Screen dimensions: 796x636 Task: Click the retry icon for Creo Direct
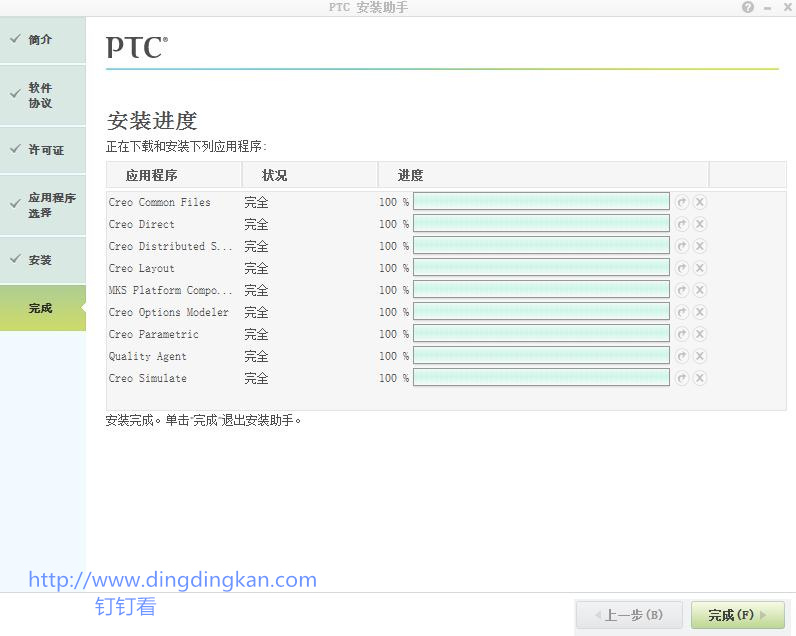coord(682,224)
